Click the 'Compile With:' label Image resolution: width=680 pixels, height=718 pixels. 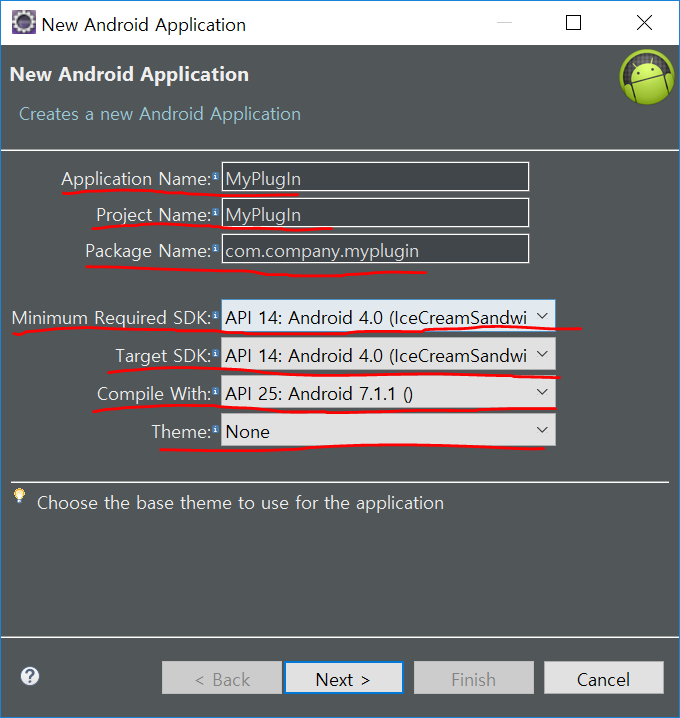(x=154, y=394)
